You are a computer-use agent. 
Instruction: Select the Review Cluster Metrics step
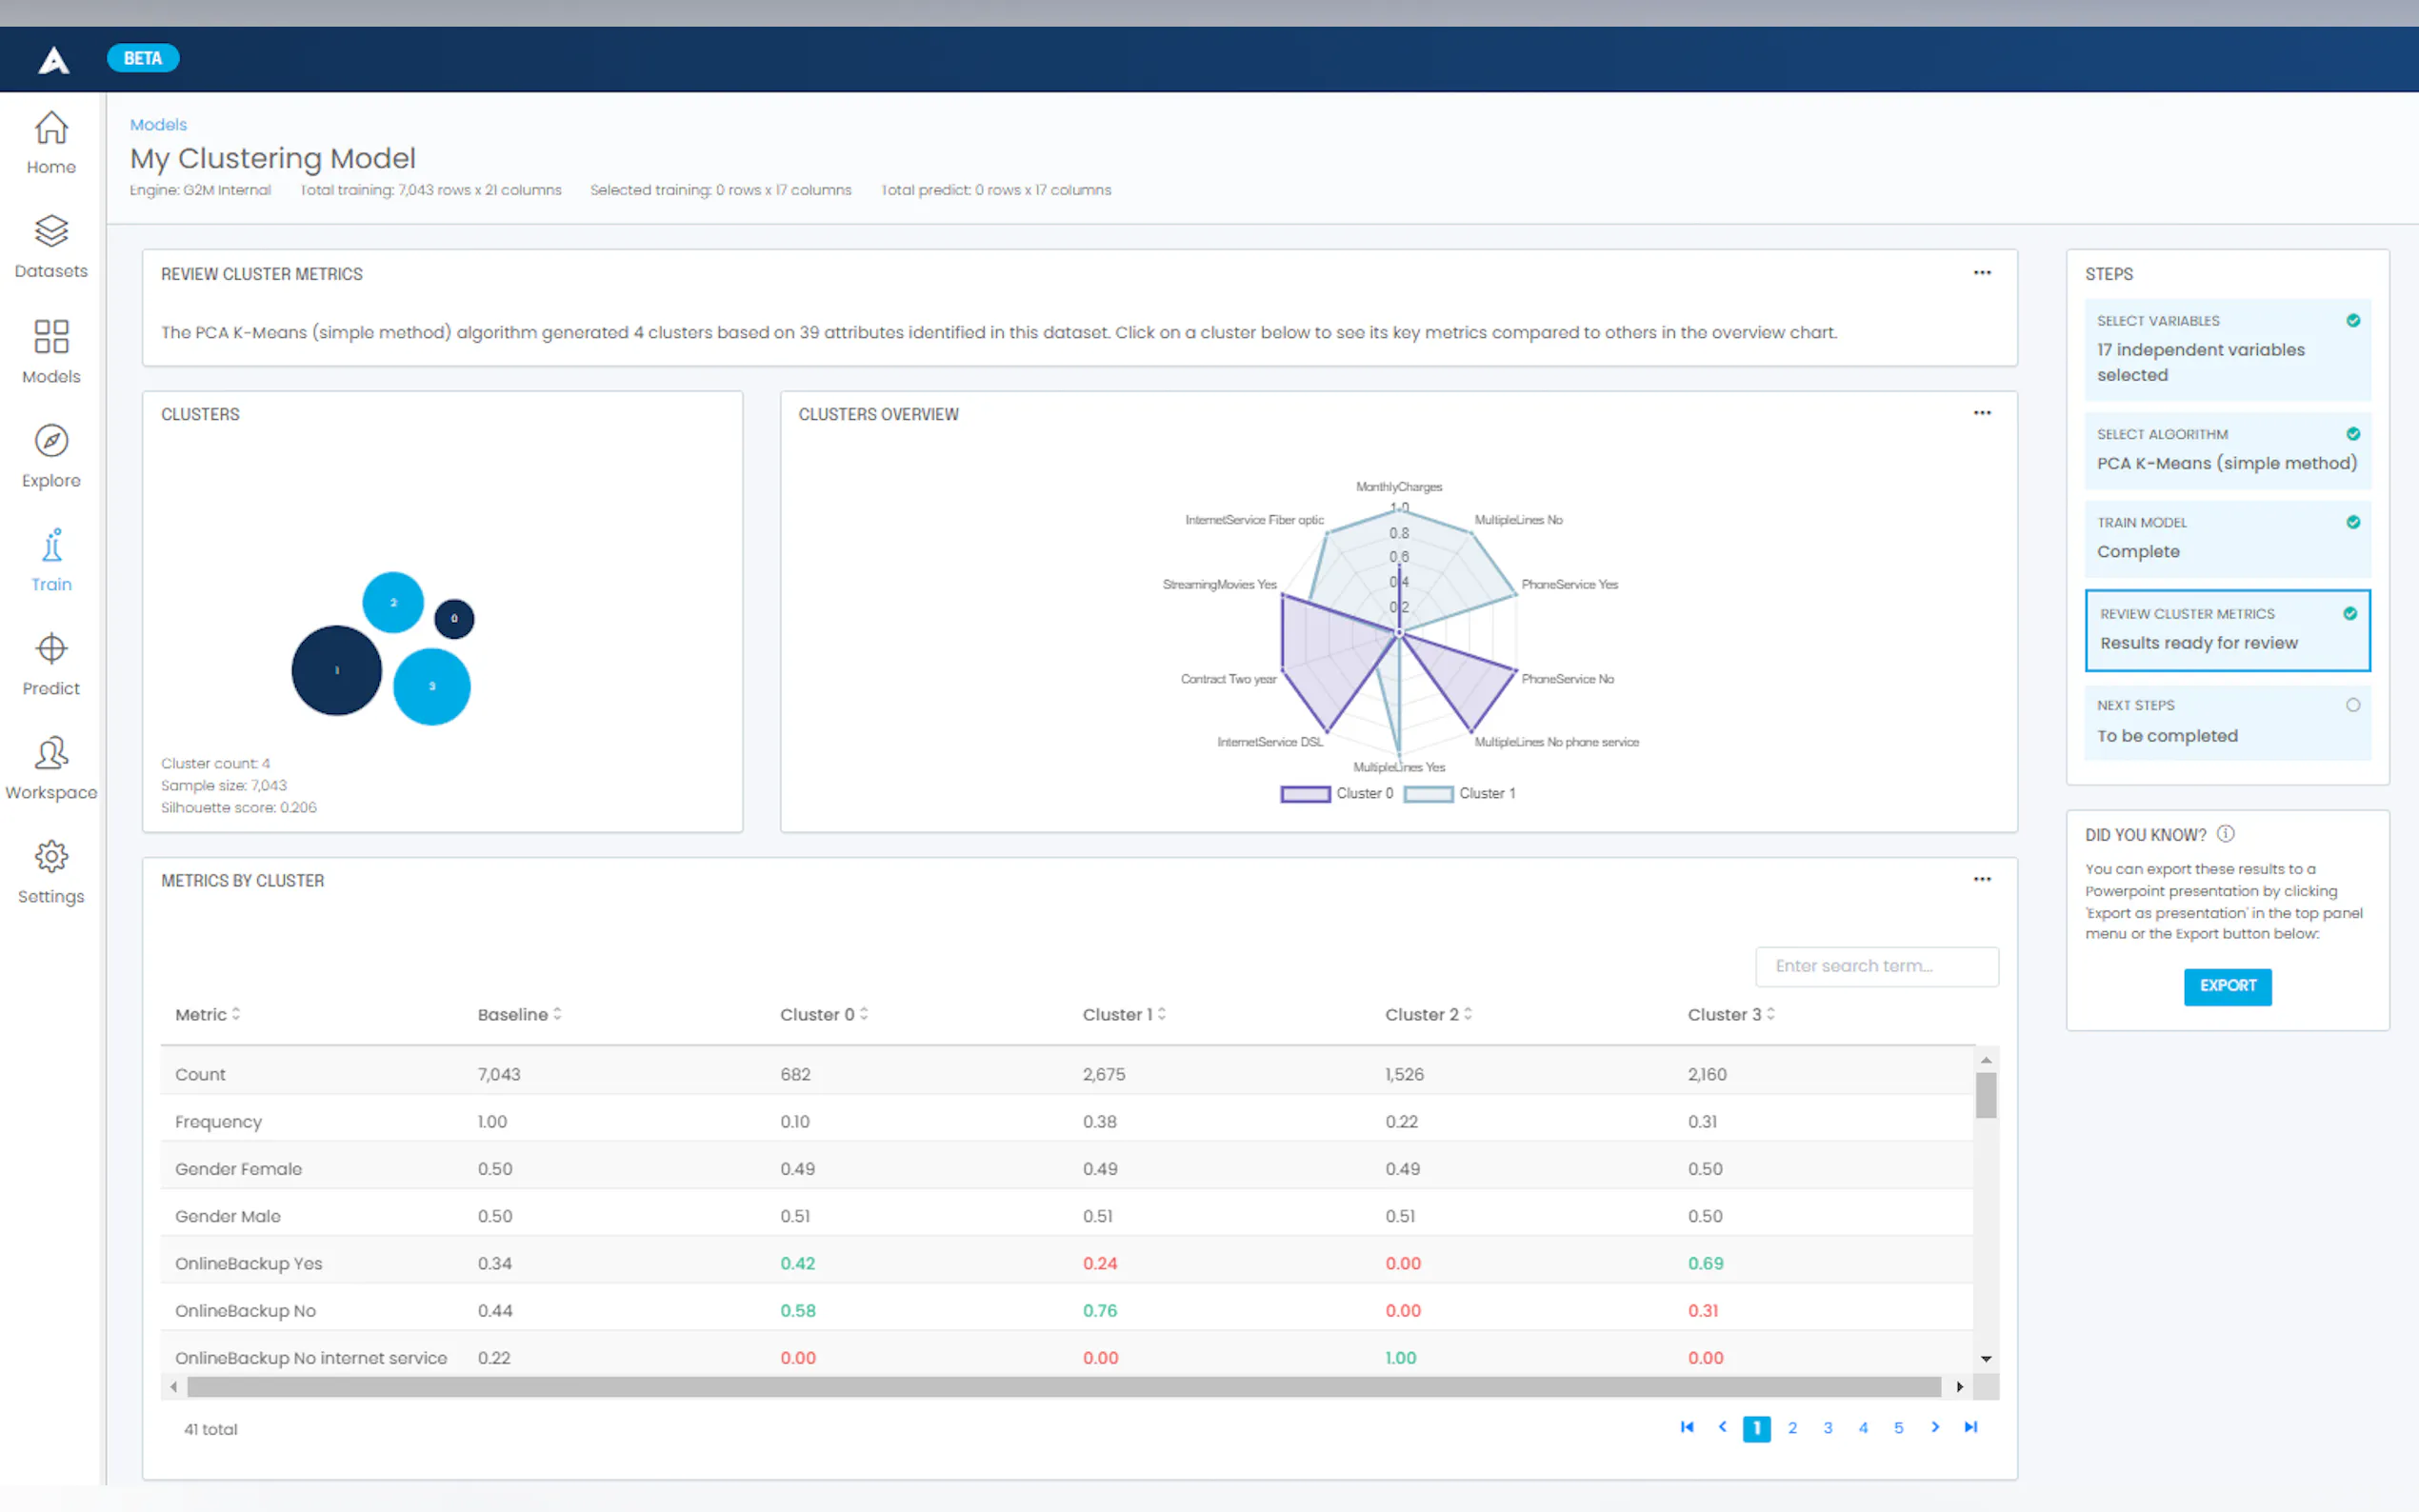[2227, 630]
